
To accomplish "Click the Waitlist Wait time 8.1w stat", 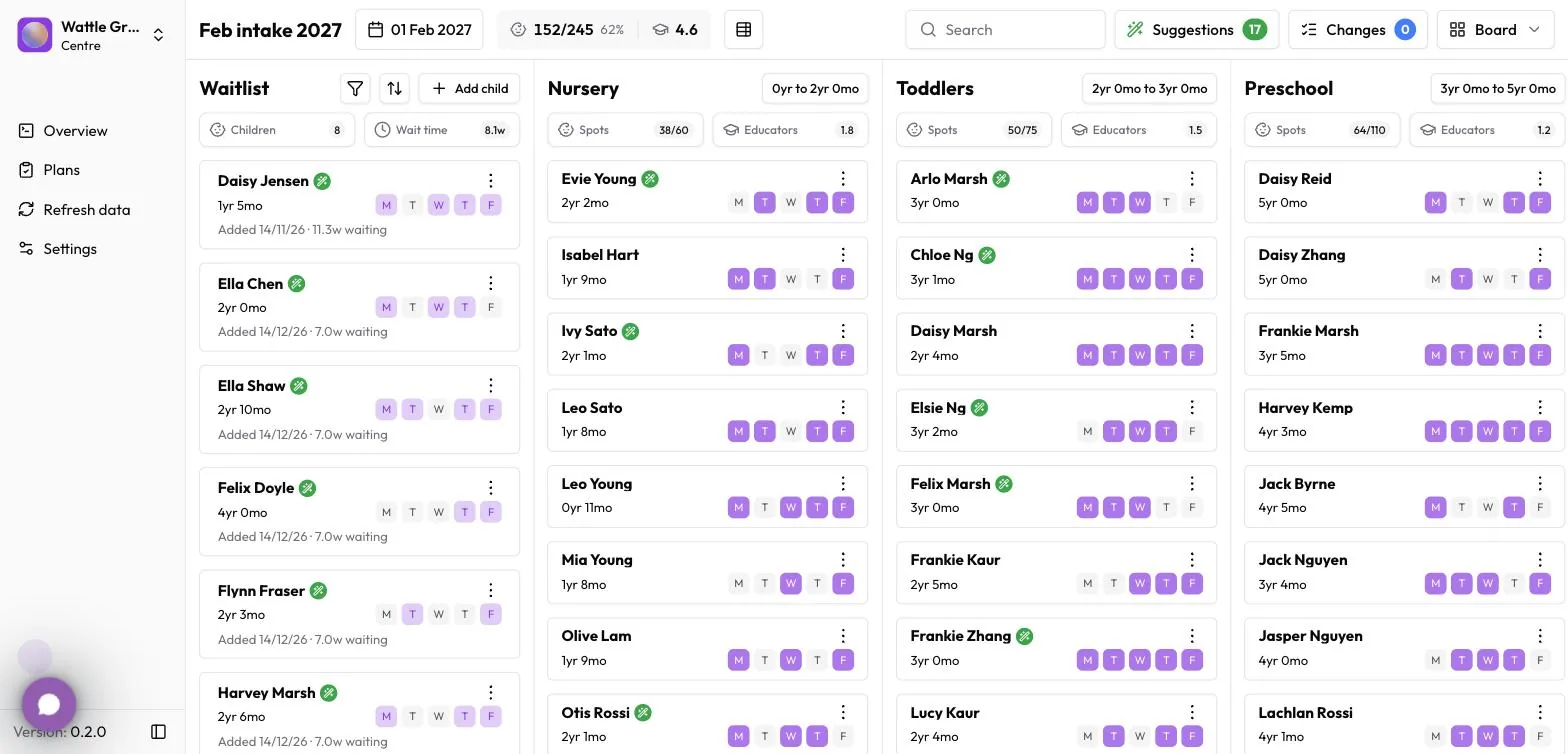I will [442, 130].
